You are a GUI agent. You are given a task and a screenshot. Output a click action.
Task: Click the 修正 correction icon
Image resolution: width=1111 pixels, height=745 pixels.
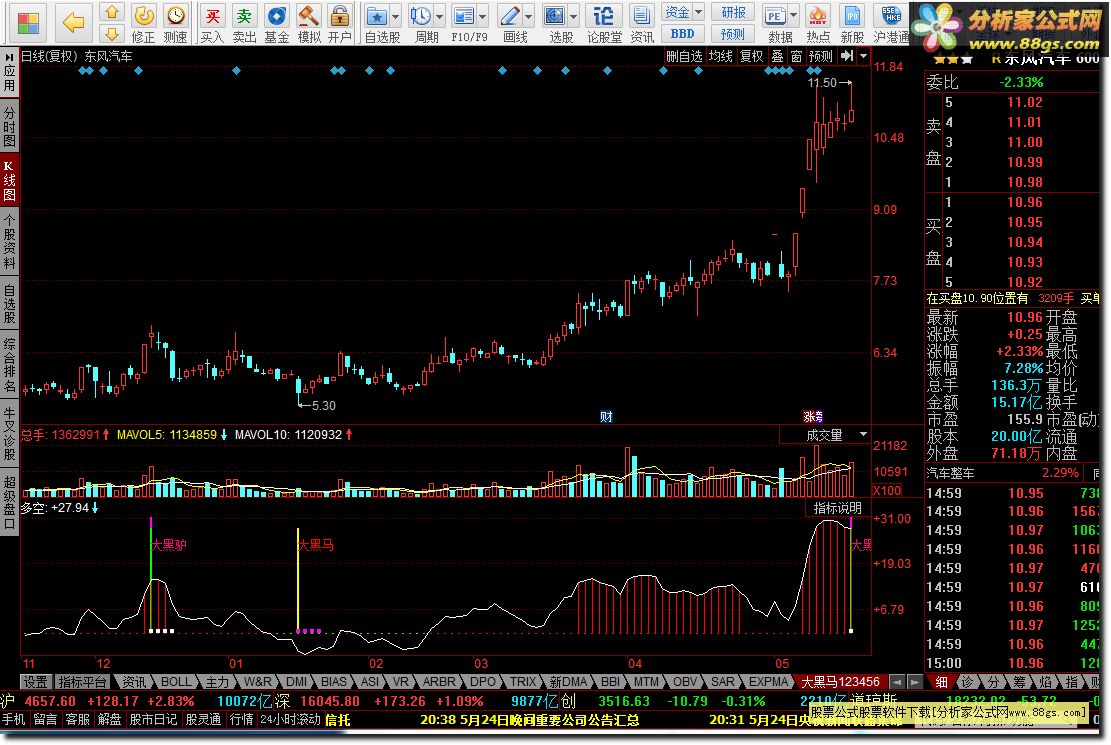coord(143,23)
